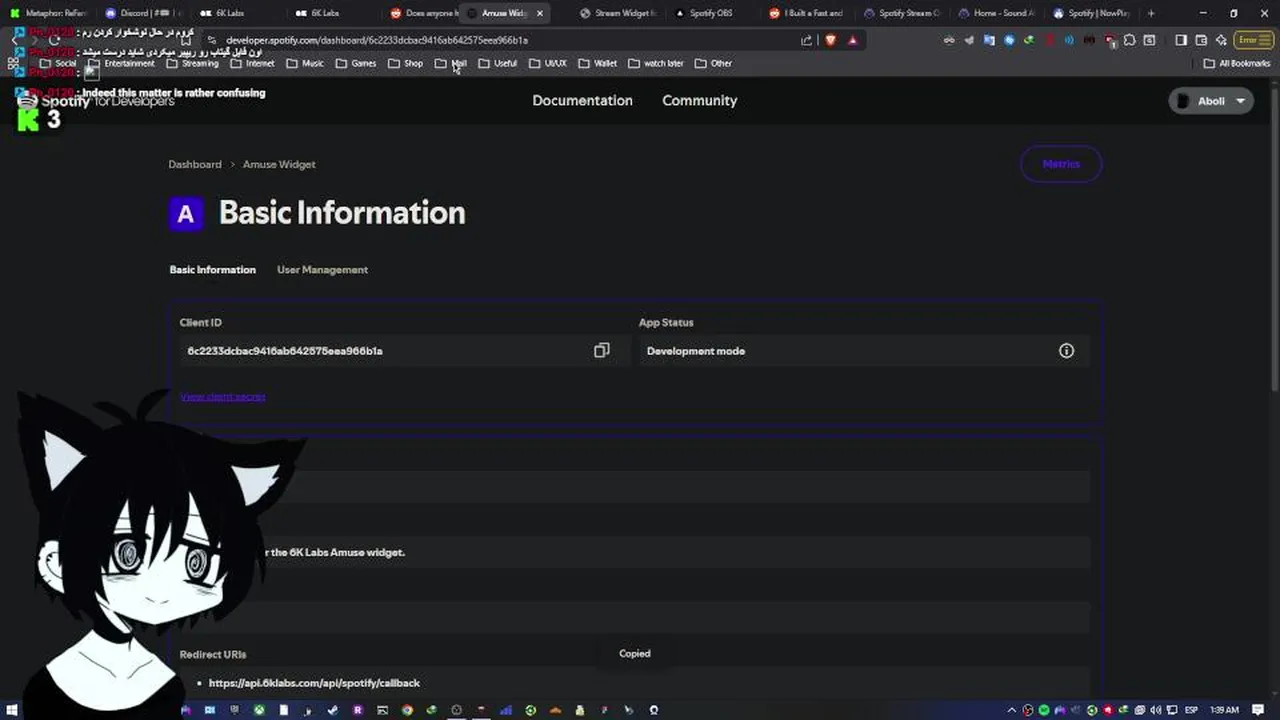Open the Community menu item
Viewport: 1280px width, 720px height.
point(699,100)
